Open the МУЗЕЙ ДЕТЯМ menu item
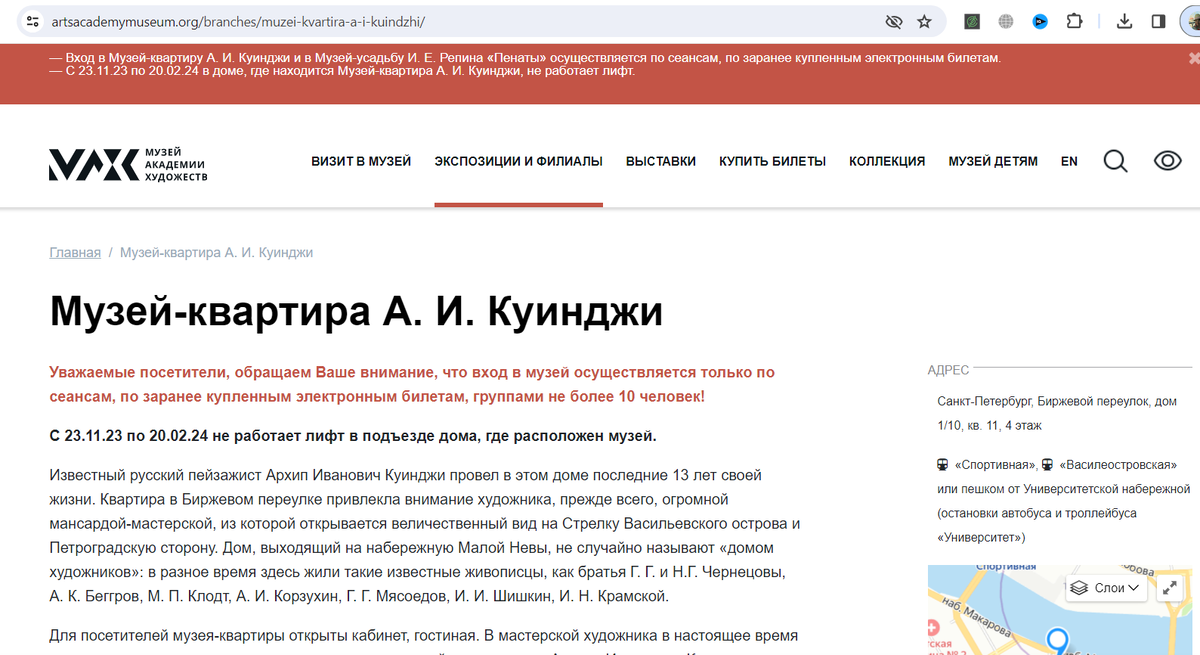 click(x=993, y=161)
